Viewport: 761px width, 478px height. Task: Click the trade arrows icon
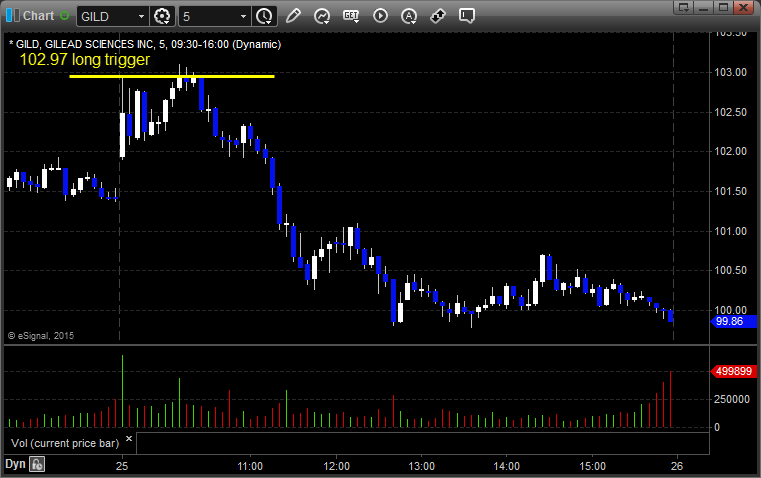click(x=438, y=16)
